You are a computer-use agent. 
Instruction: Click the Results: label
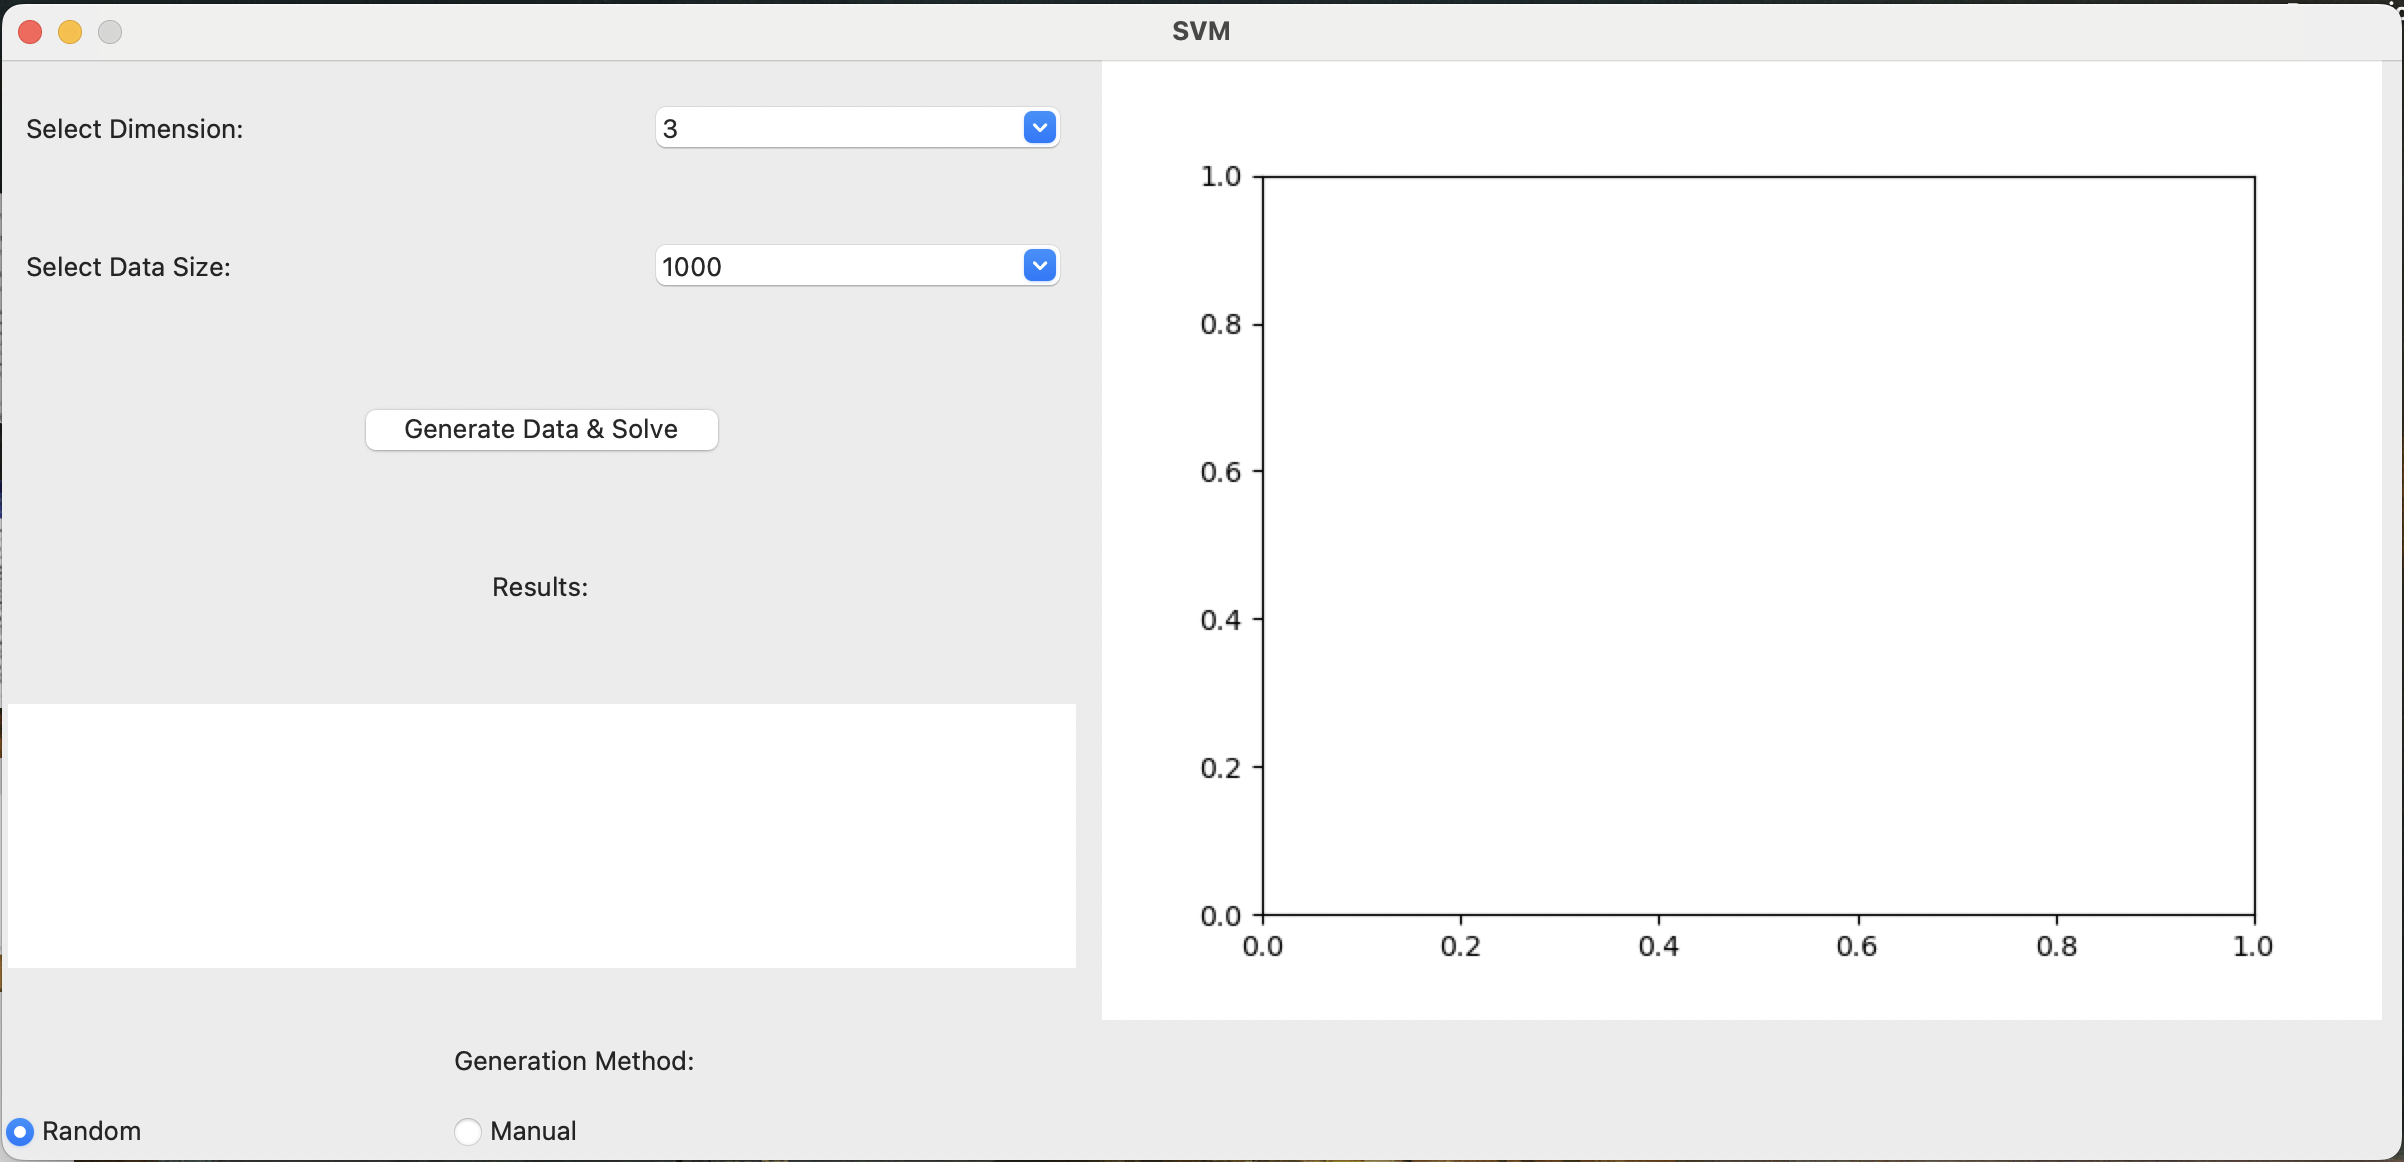point(540,587)
